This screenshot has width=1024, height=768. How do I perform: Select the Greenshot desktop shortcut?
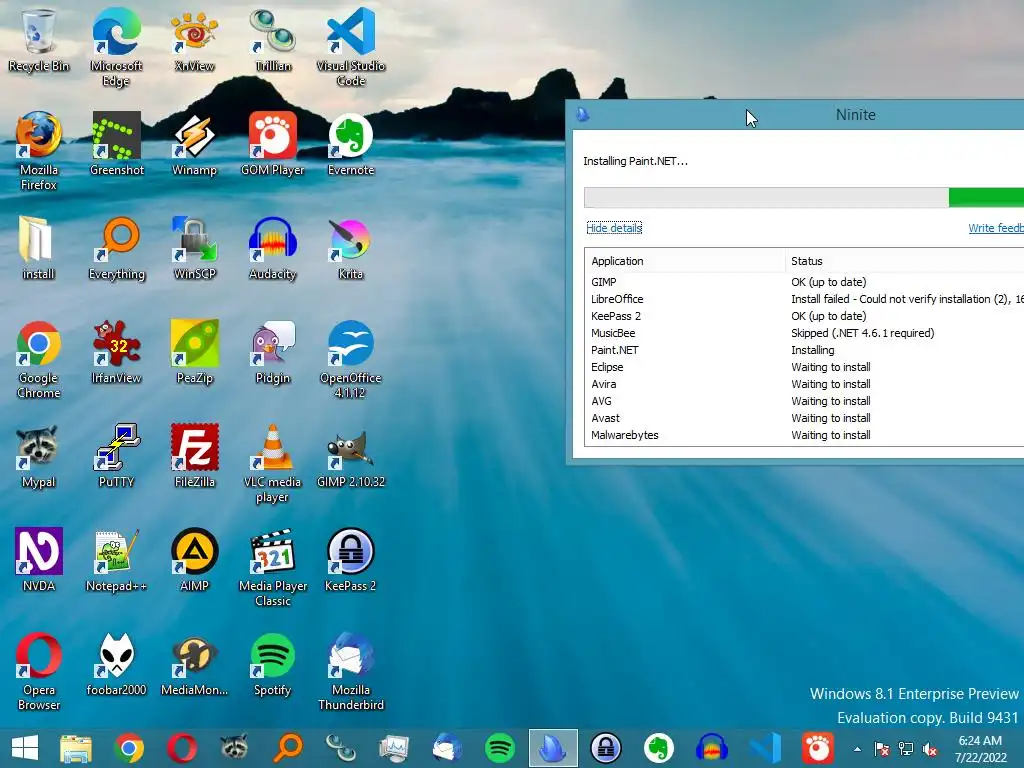[116, 144]
